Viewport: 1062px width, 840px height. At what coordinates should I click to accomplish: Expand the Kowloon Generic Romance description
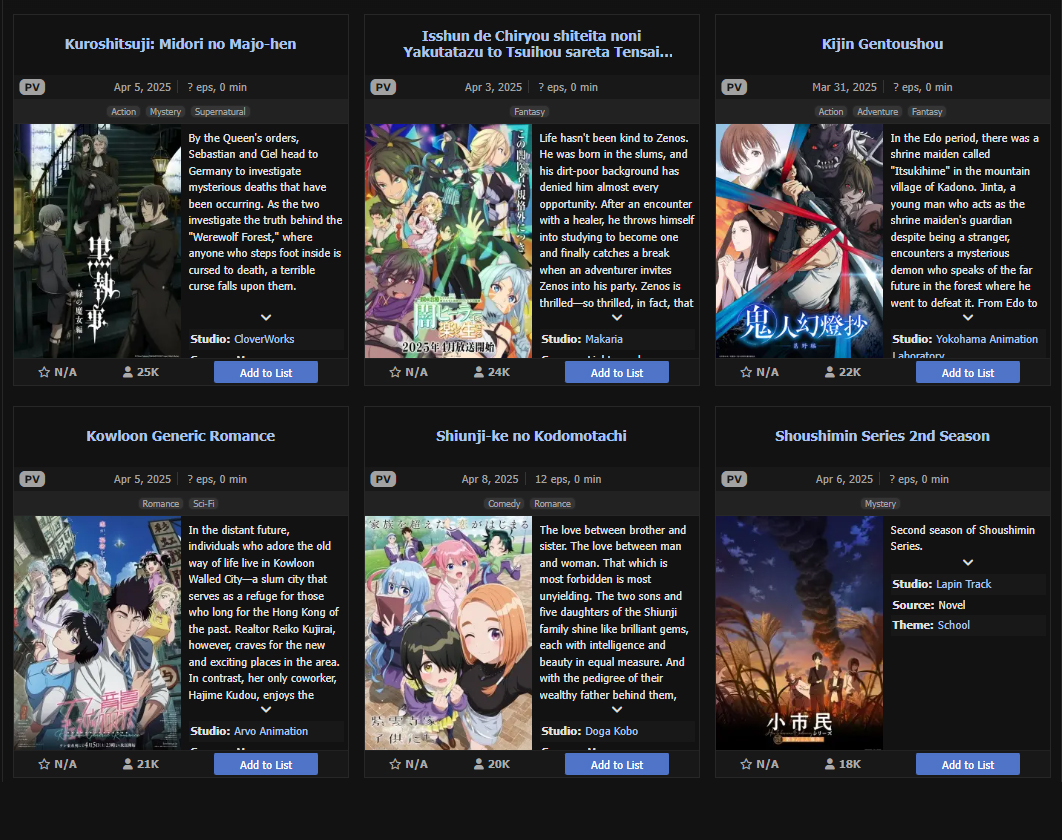point(266,709)
